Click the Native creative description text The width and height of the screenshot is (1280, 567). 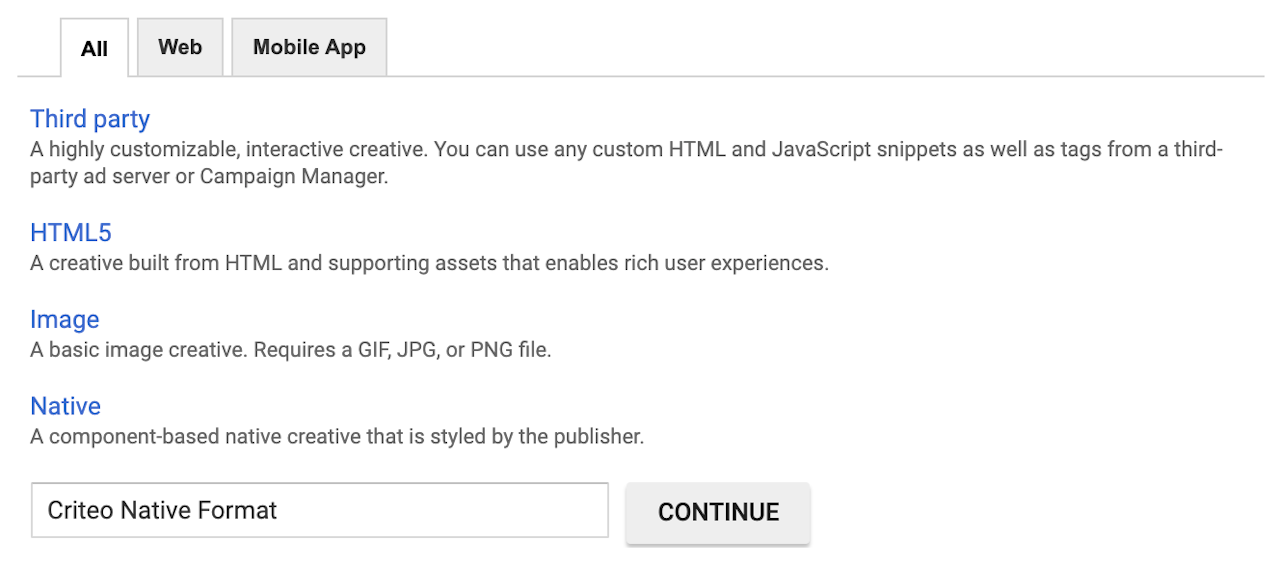coord(337,437)
